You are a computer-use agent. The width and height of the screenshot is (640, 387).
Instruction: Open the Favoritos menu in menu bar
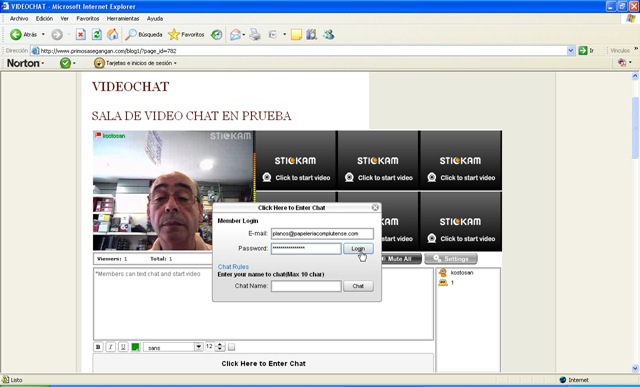(88, 19)
